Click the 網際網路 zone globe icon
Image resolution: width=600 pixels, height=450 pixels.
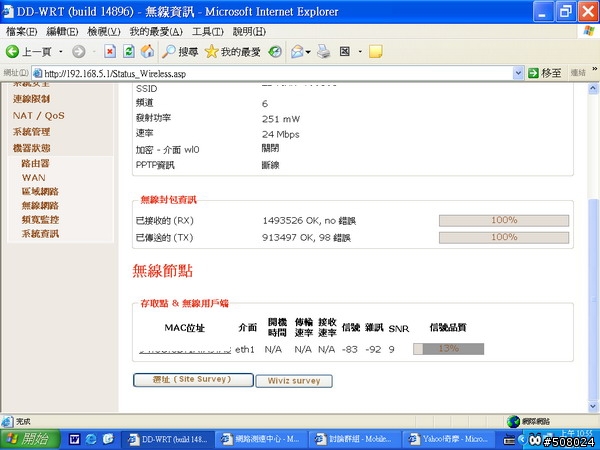[x=513, y=421]
